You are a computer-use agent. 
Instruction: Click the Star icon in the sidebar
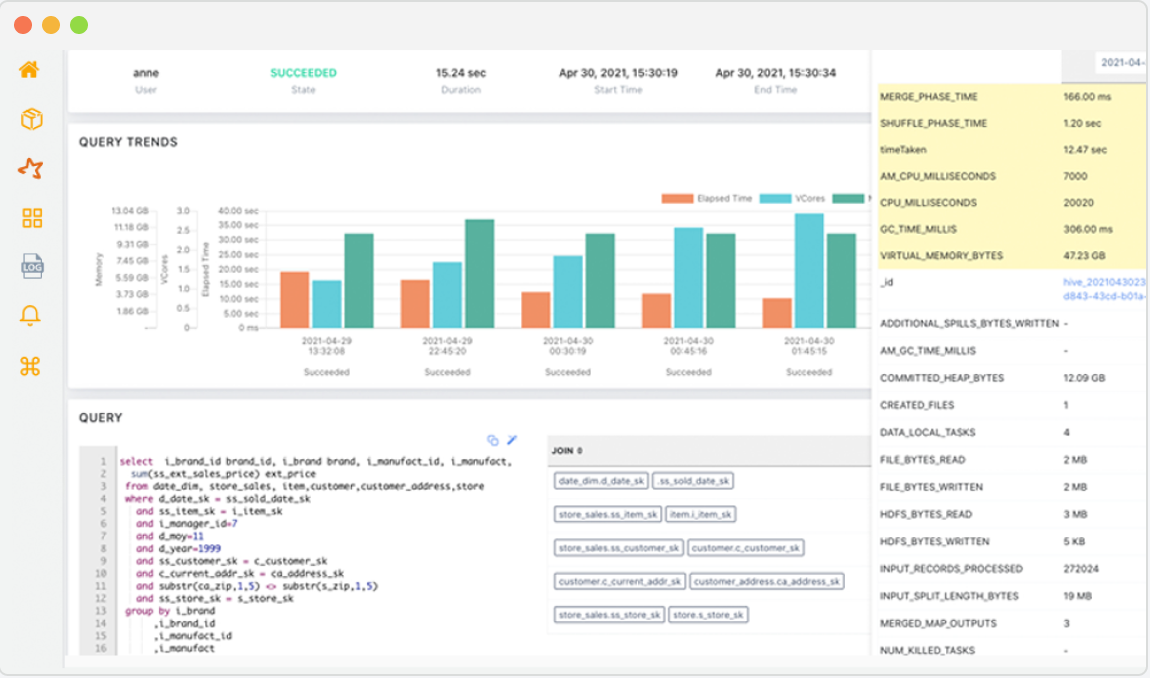[x=28, y=168]
